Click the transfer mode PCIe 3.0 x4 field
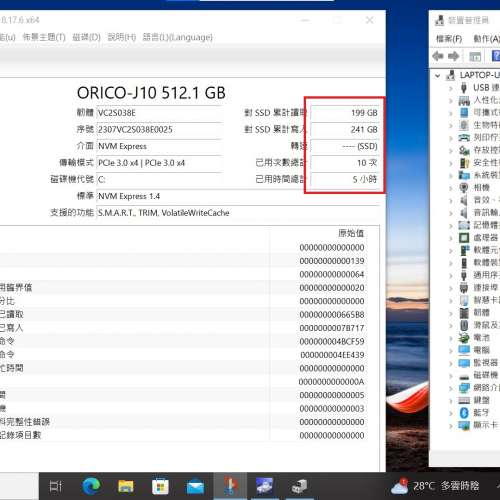Image resolution: width=500 pixels, height=500 pixels. [x=159, y=163]
